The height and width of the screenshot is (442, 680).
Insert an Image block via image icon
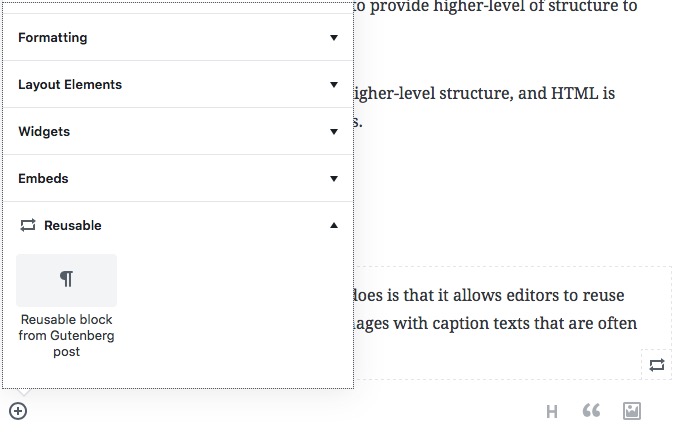pos(631,411)
